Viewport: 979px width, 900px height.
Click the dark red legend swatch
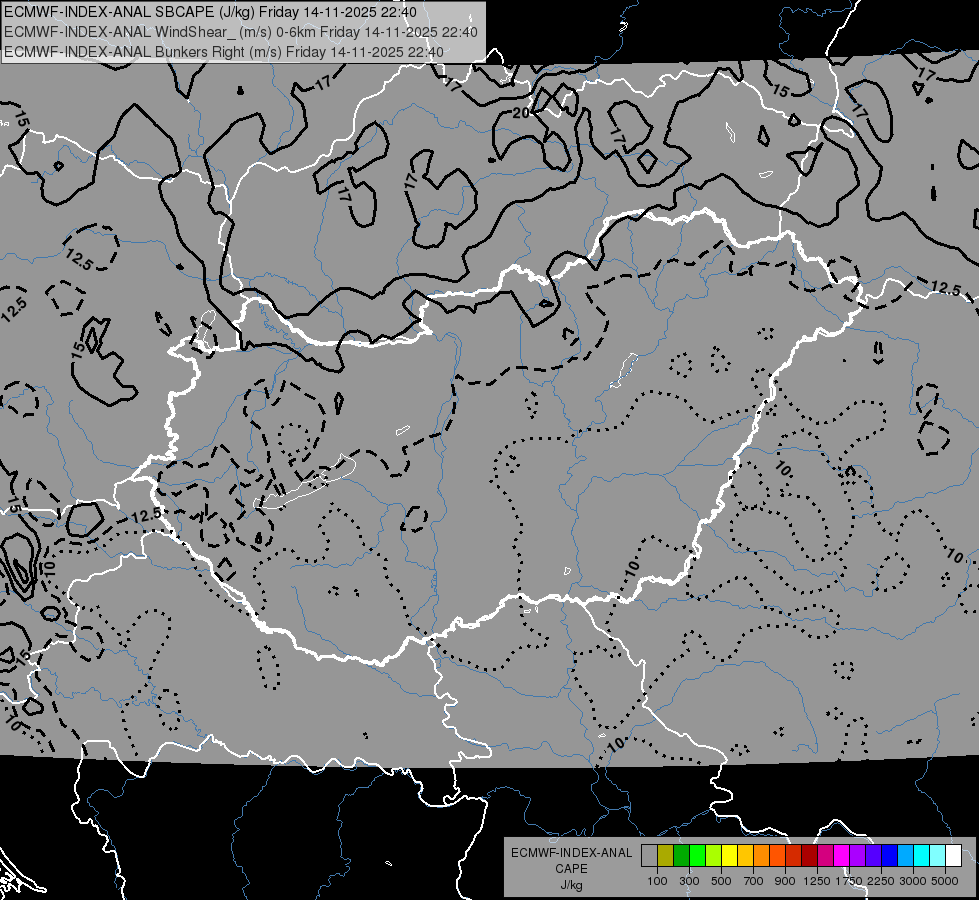(x=810, y=855)
